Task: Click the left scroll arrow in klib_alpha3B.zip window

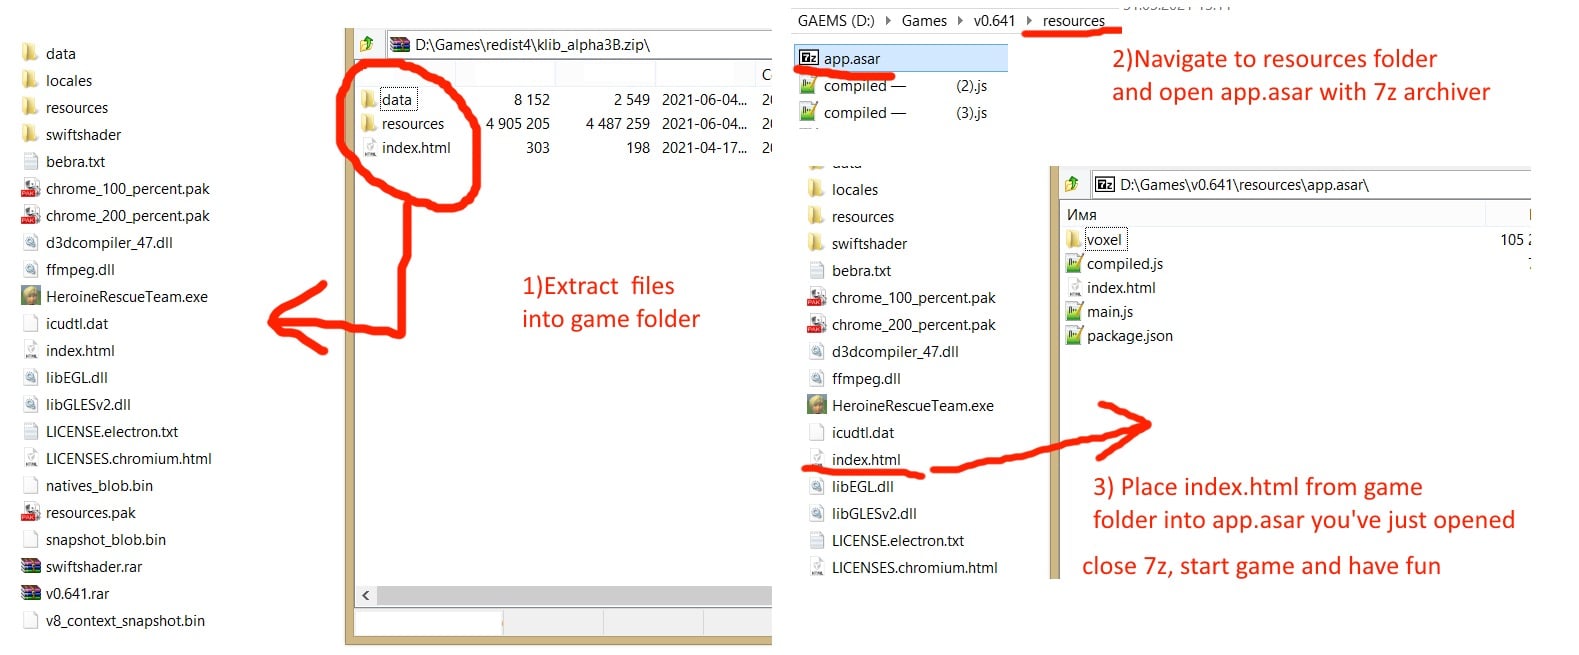Action: (x=366, y=595)
